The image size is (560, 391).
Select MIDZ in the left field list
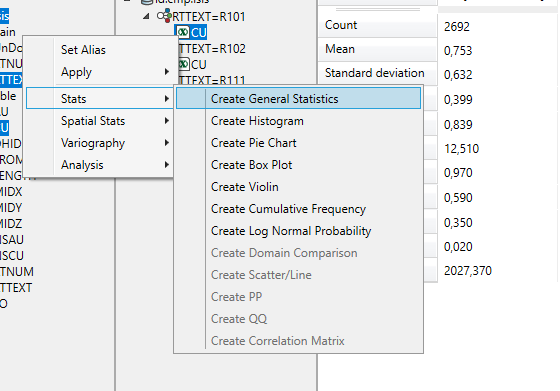click(x=11, y=224)
